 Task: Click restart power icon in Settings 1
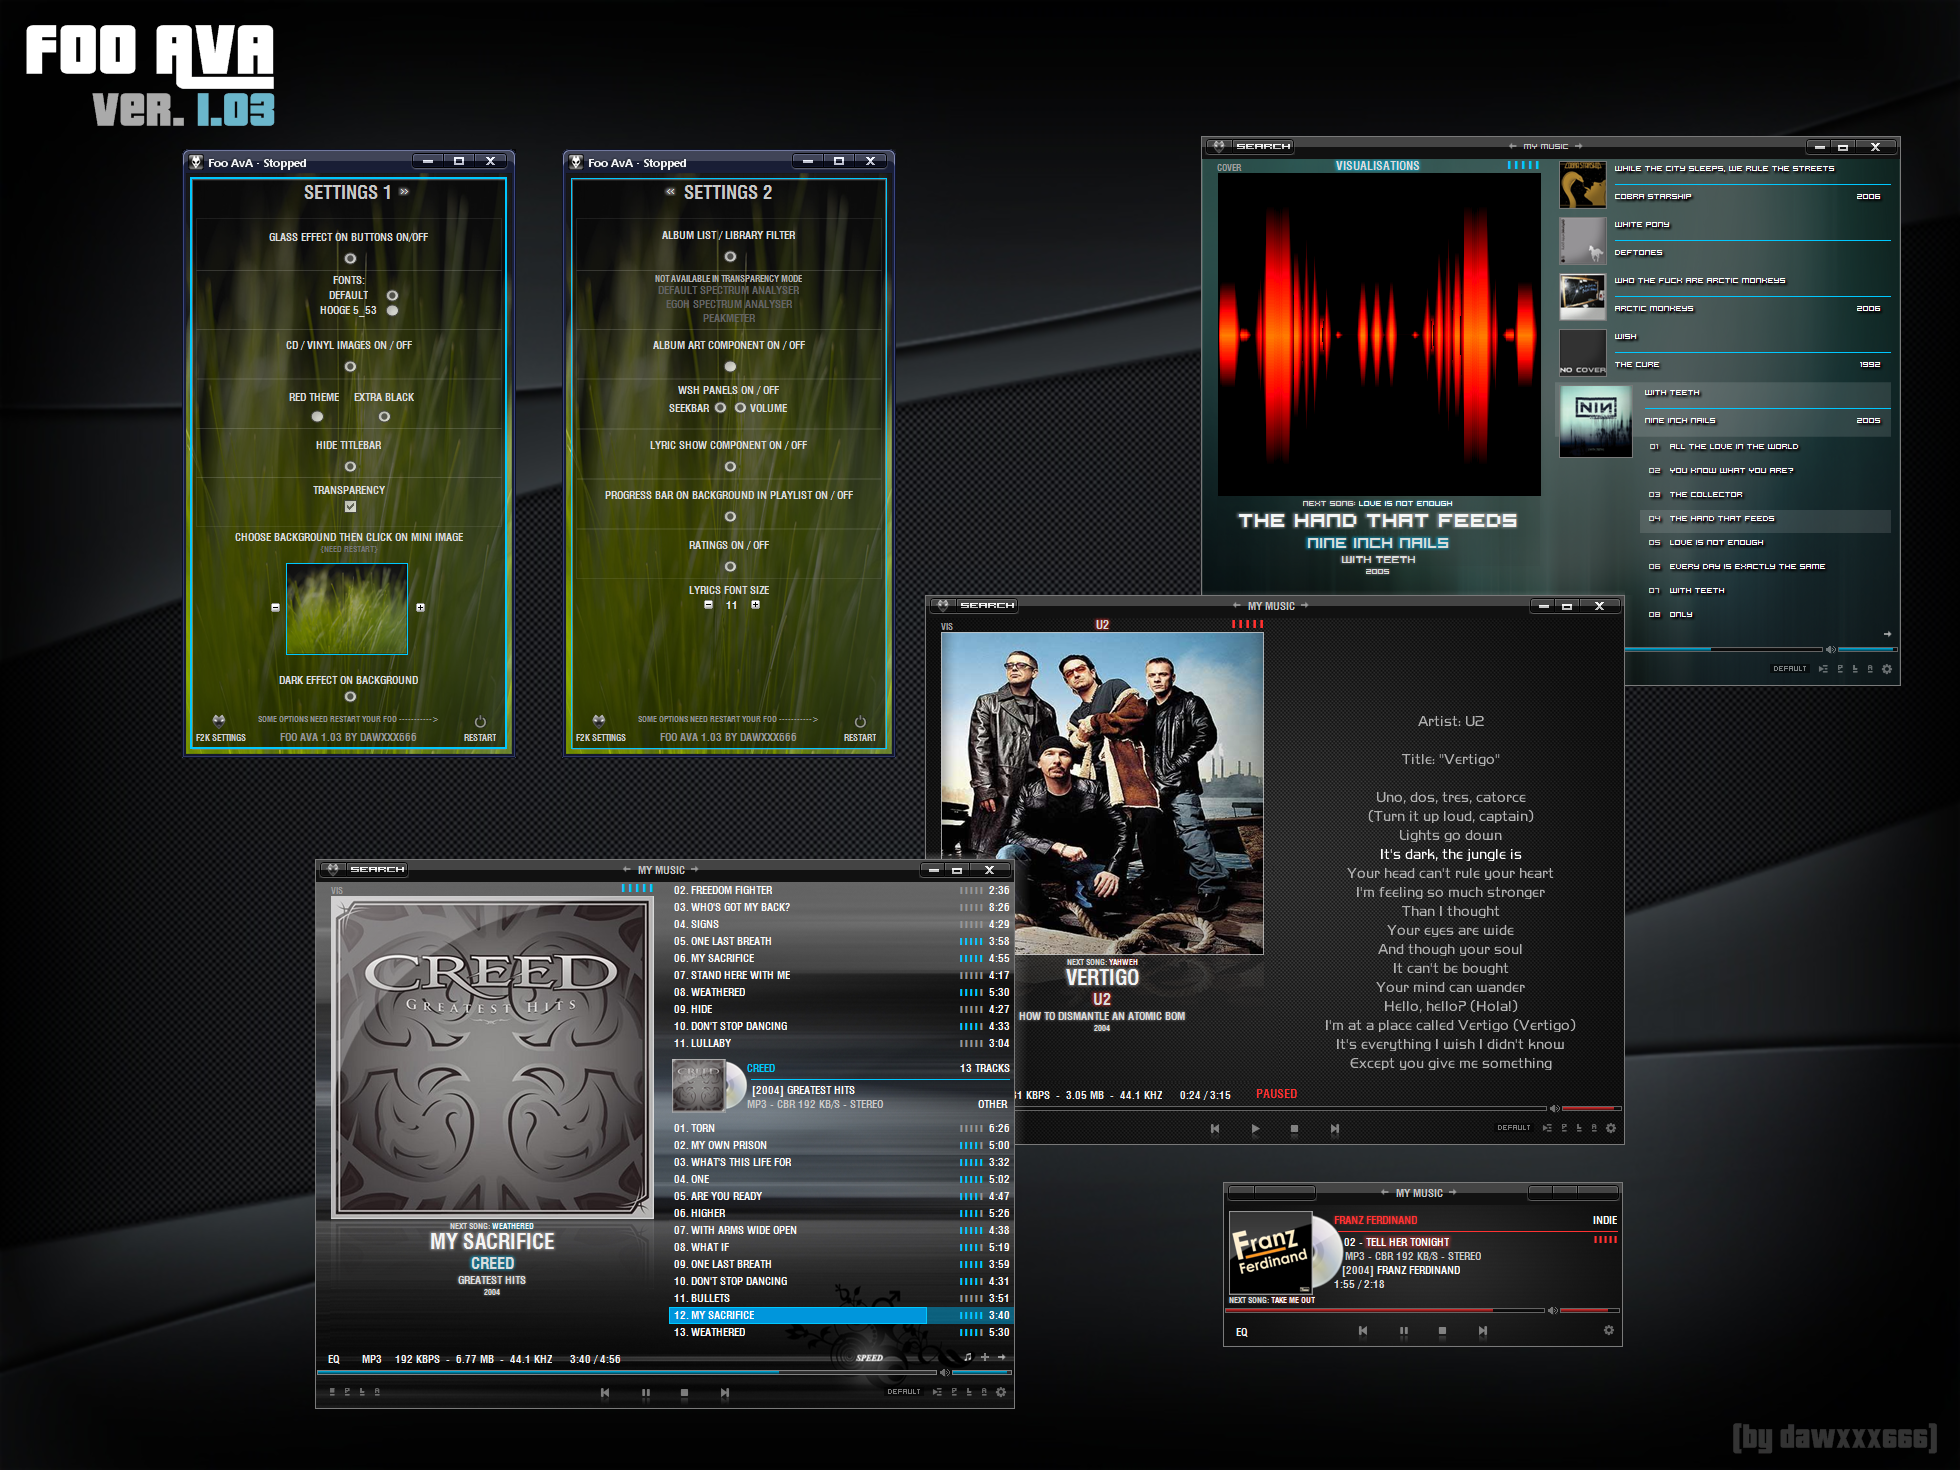point(480,721)
